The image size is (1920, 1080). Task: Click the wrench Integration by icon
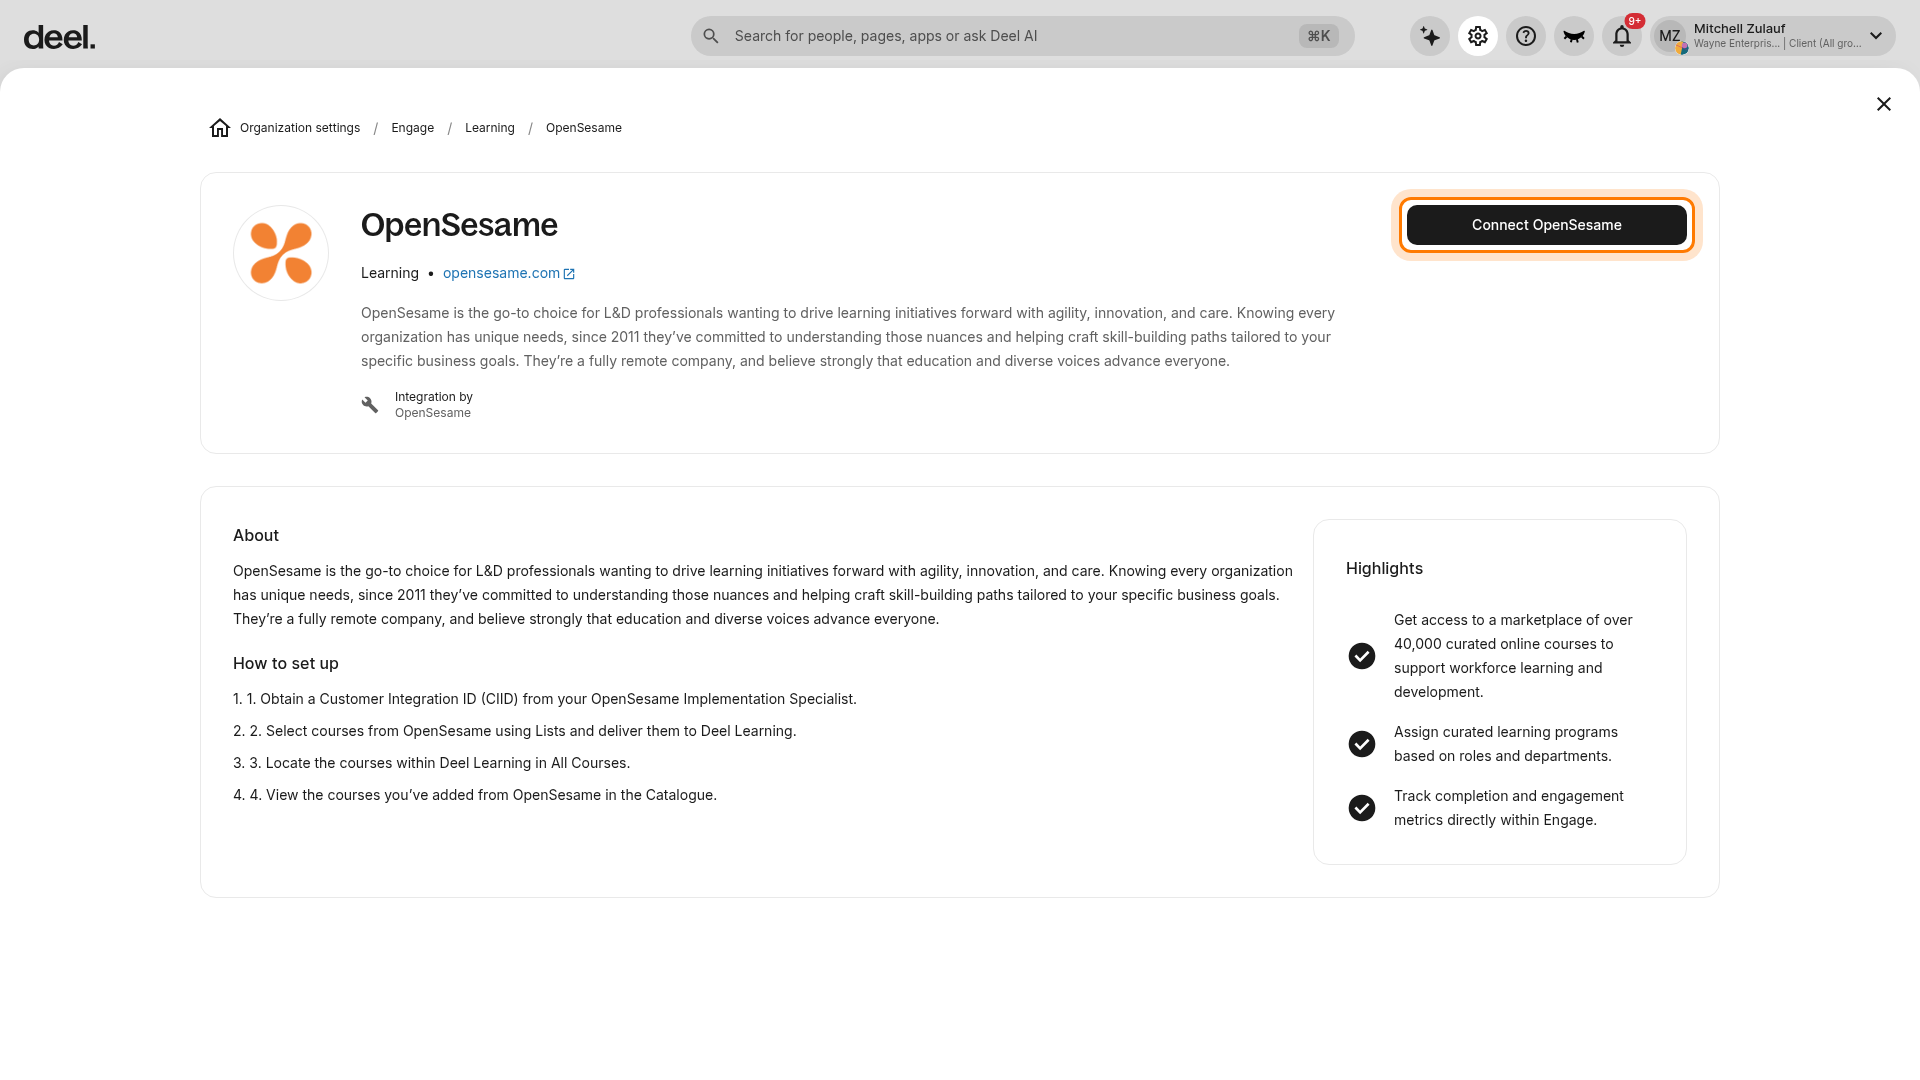coord(370,405)
